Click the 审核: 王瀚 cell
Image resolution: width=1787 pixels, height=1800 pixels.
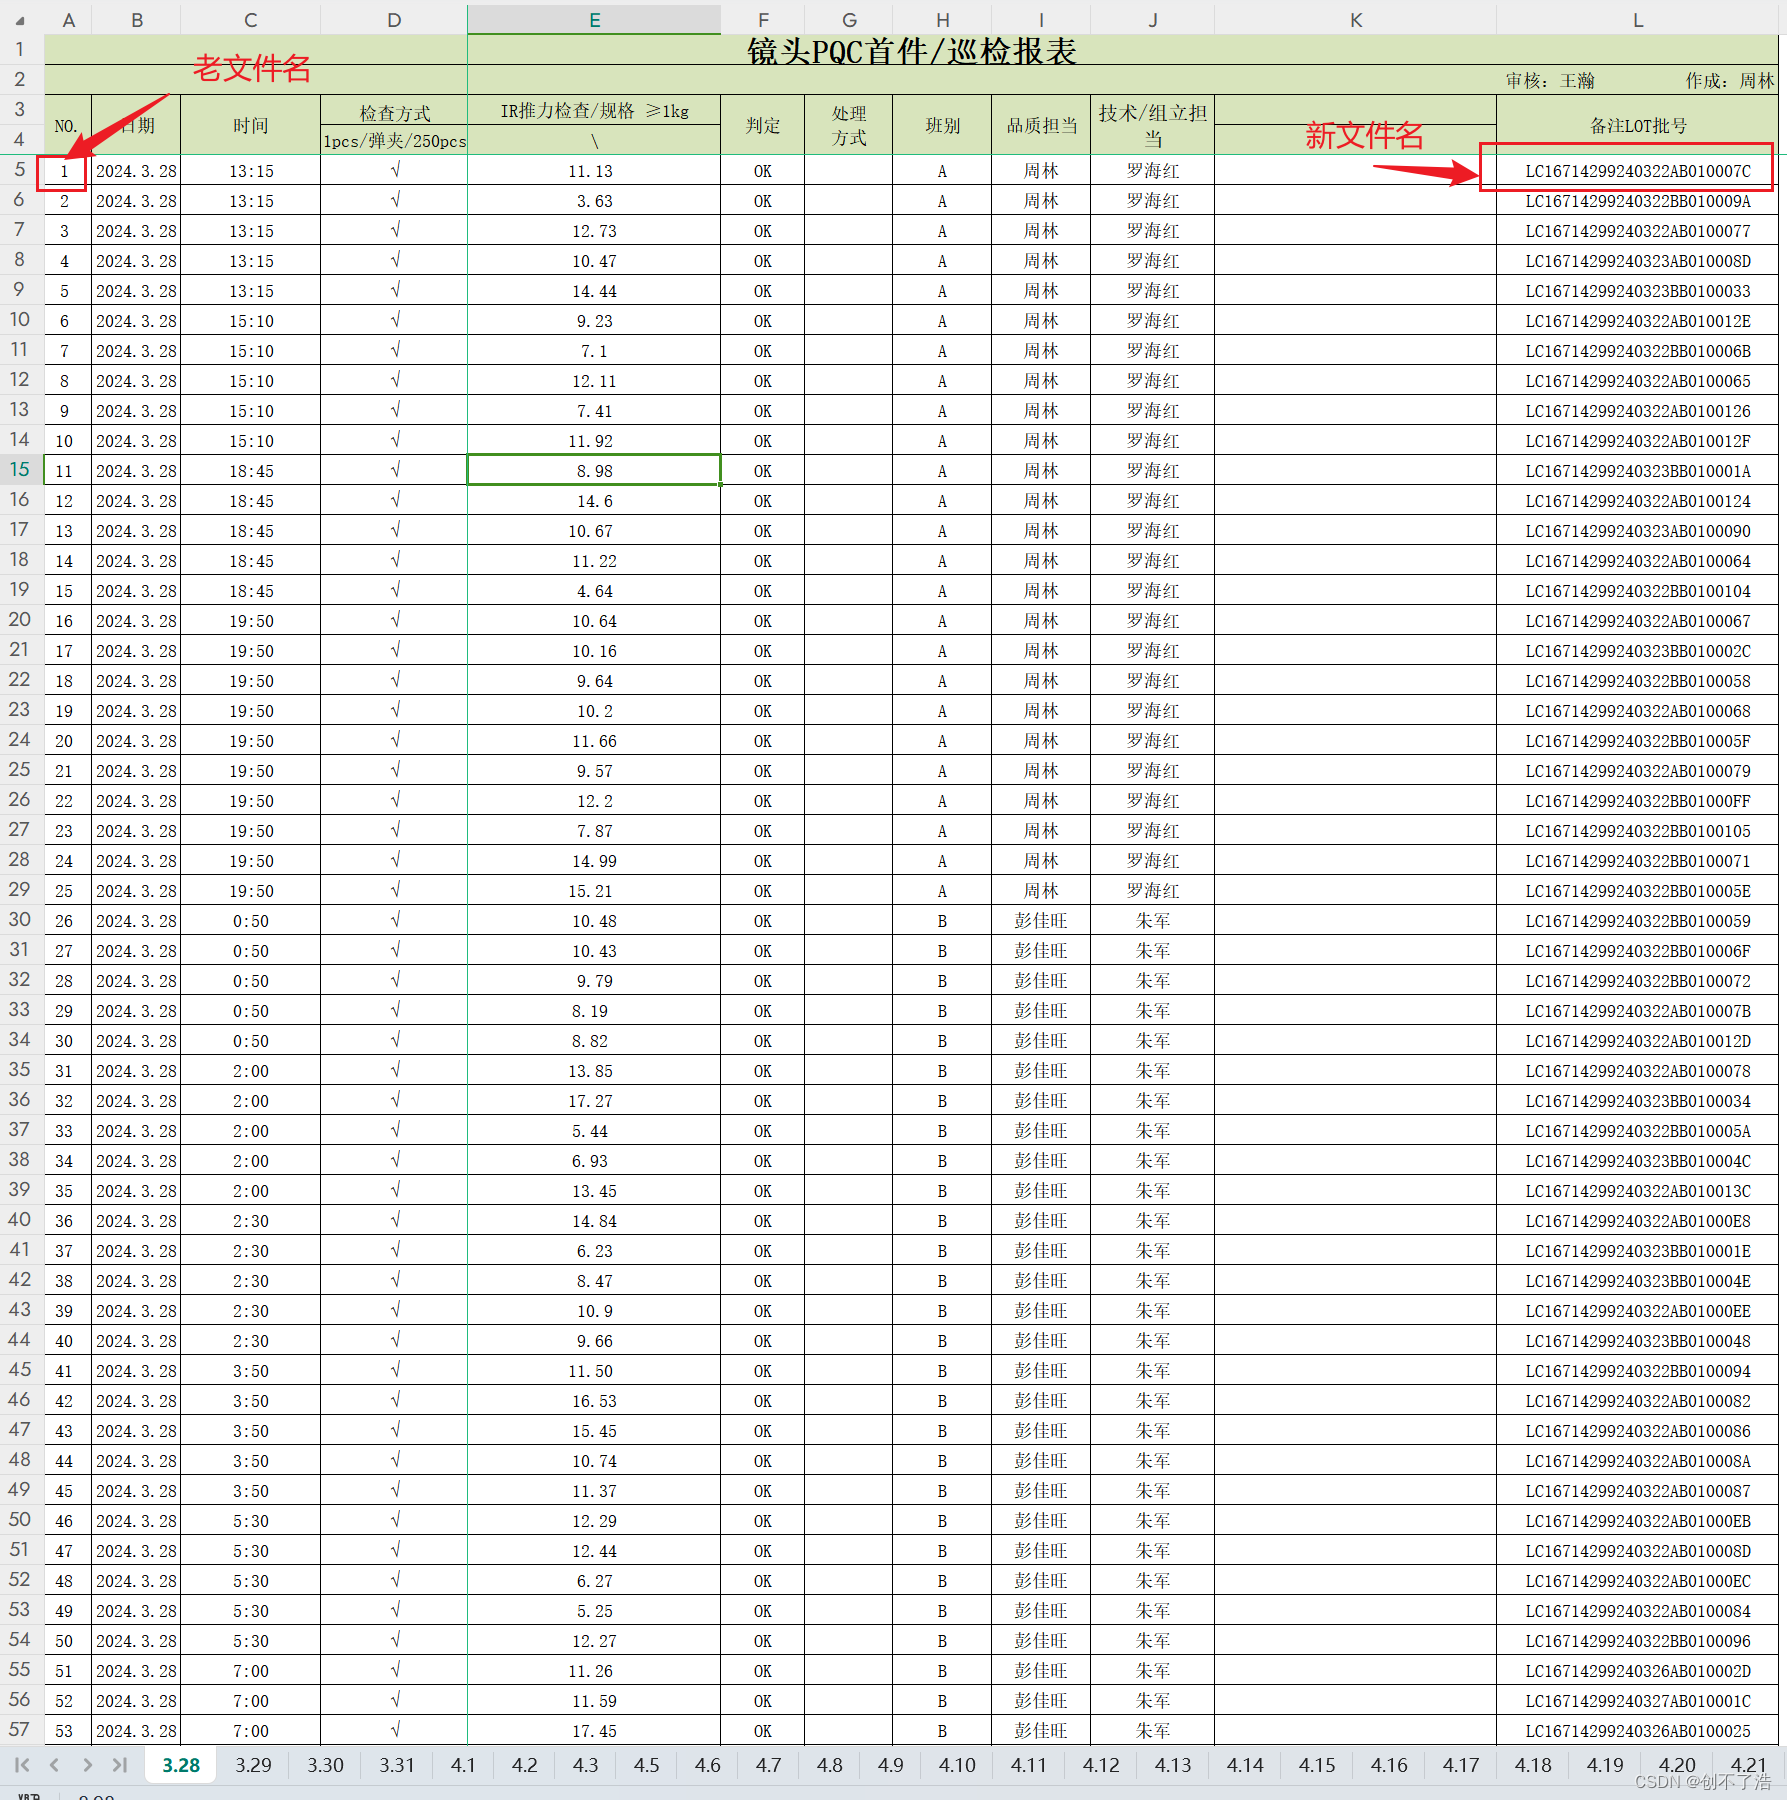[x=1550, y=81]
